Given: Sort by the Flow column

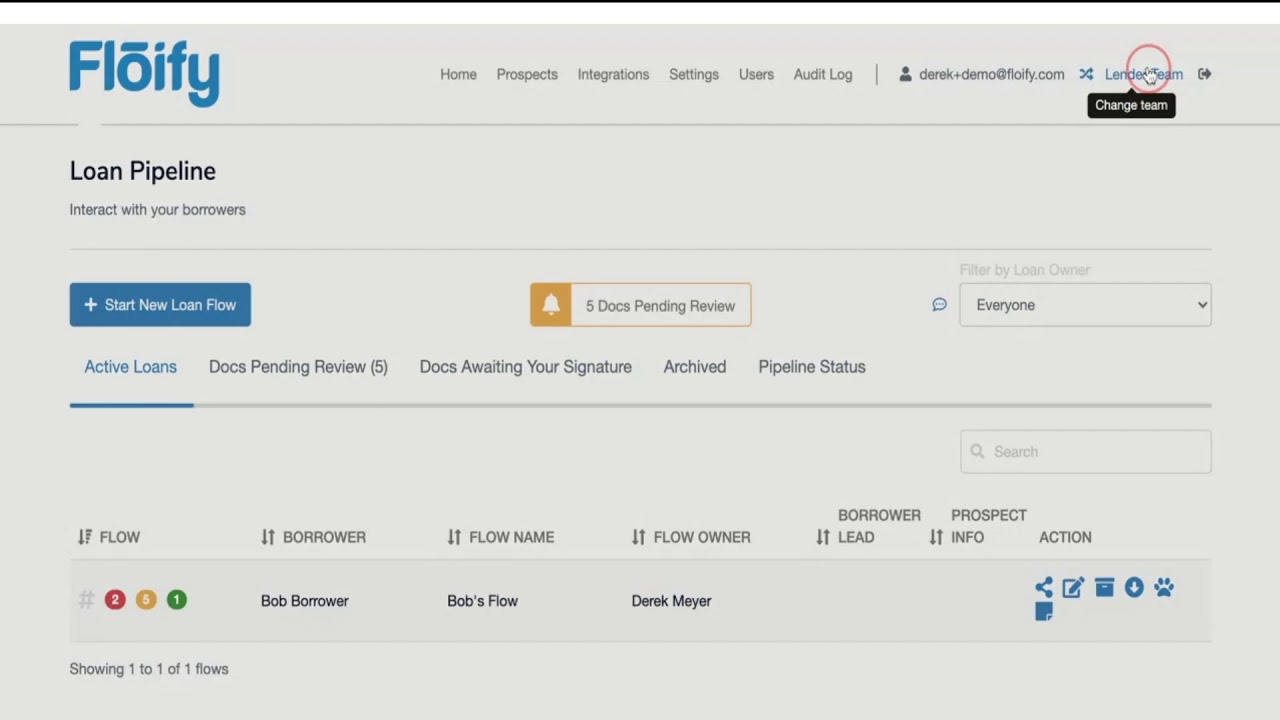Looking at the screenshot, I should click(109, 537).
